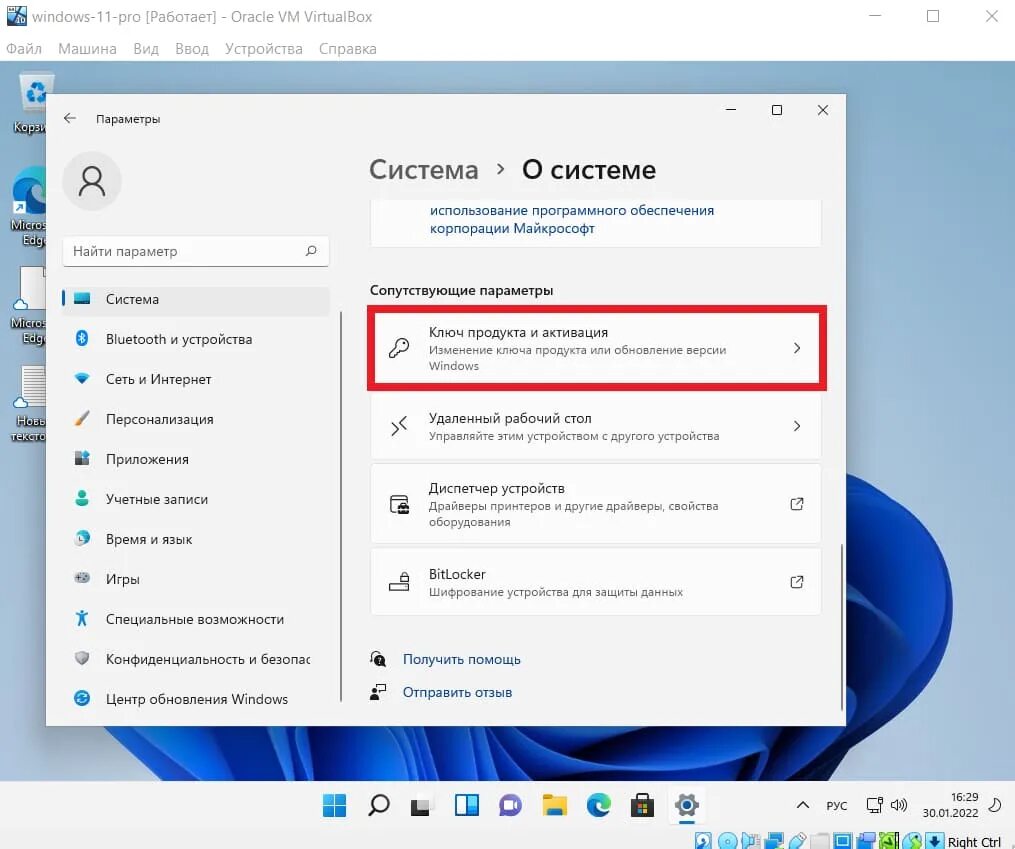1015x849 pixels.
Task: Open BitLocker external link arrow
Action: click(797, 582)
